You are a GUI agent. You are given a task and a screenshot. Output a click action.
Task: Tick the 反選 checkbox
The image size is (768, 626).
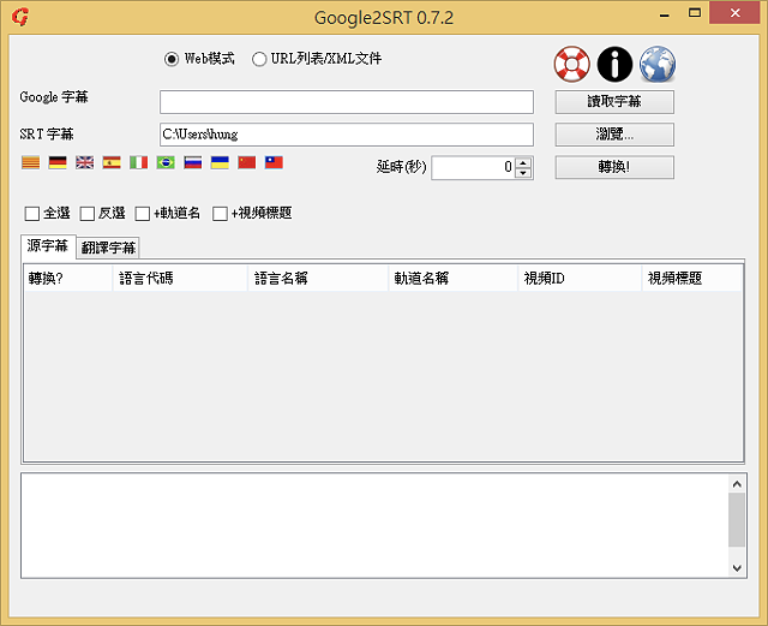point(103,214)
